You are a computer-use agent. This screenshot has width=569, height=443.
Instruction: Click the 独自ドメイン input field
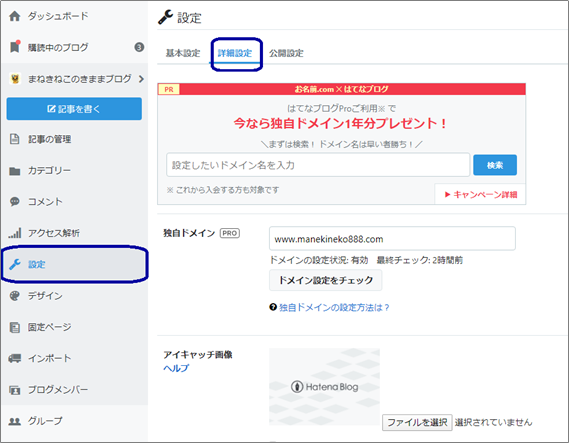[x=392, y=239]
